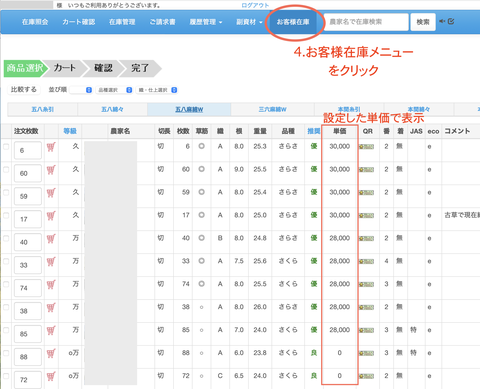This screenshot has height=389, width=480.
Task: Click the speaker icon next to search button
Action: pyautogui.click(x=442, y=21)
